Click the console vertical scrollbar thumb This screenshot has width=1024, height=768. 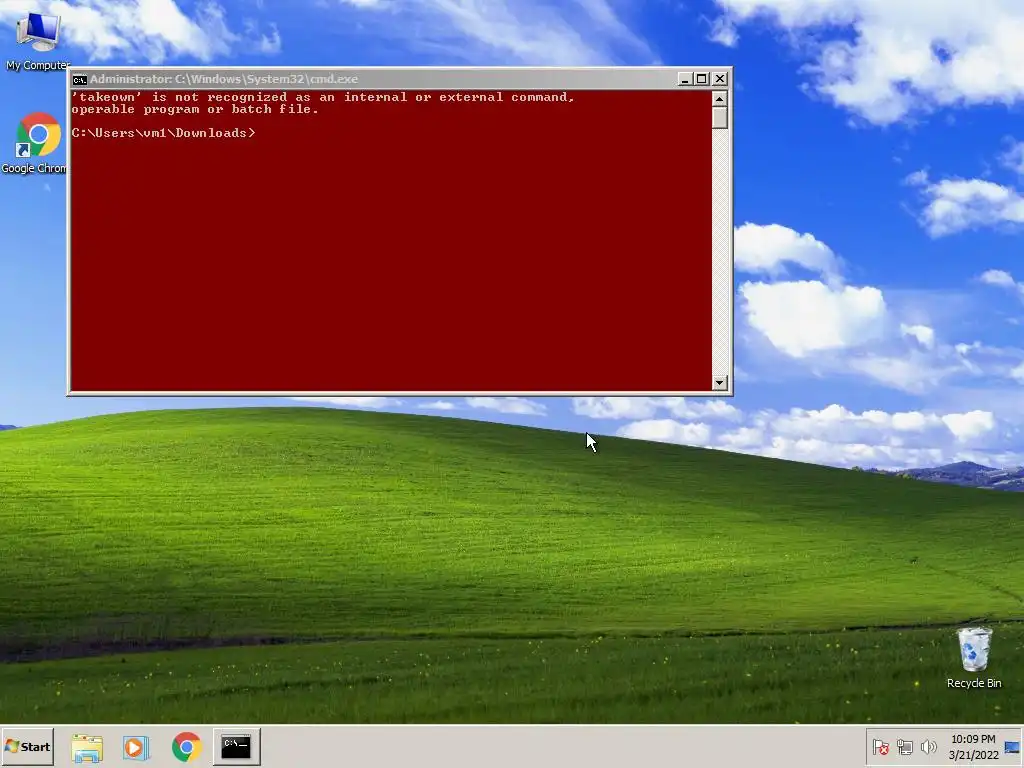[x=720, y=118]
